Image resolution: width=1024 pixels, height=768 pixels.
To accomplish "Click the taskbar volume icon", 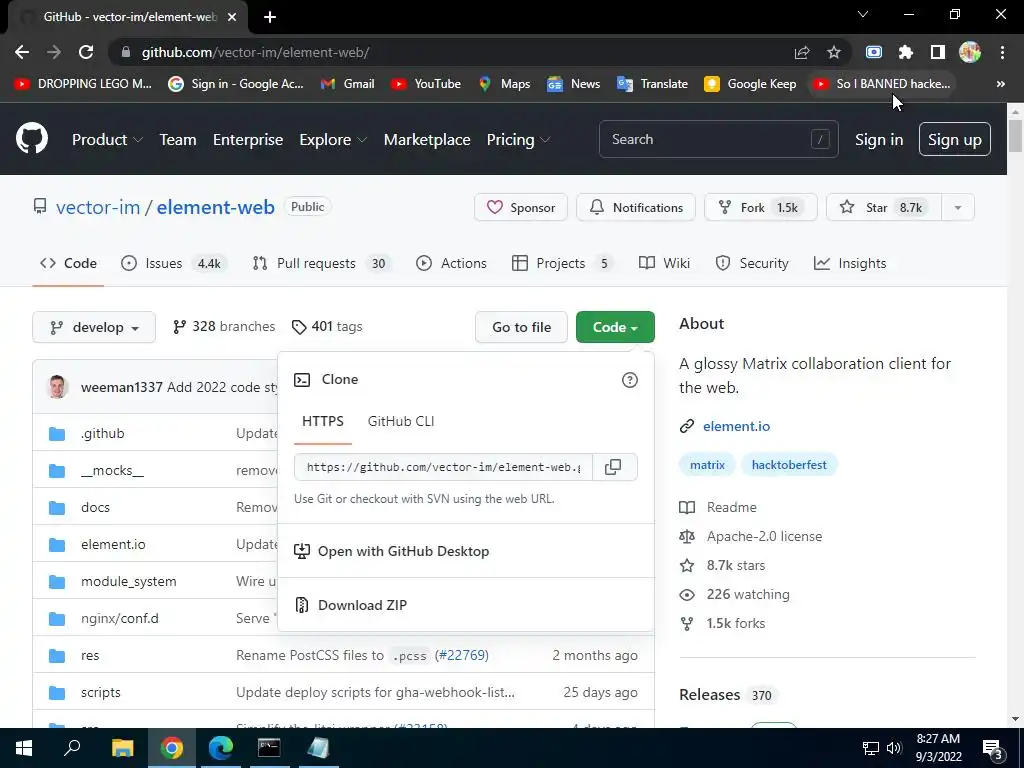I will [x=894, y=748].
